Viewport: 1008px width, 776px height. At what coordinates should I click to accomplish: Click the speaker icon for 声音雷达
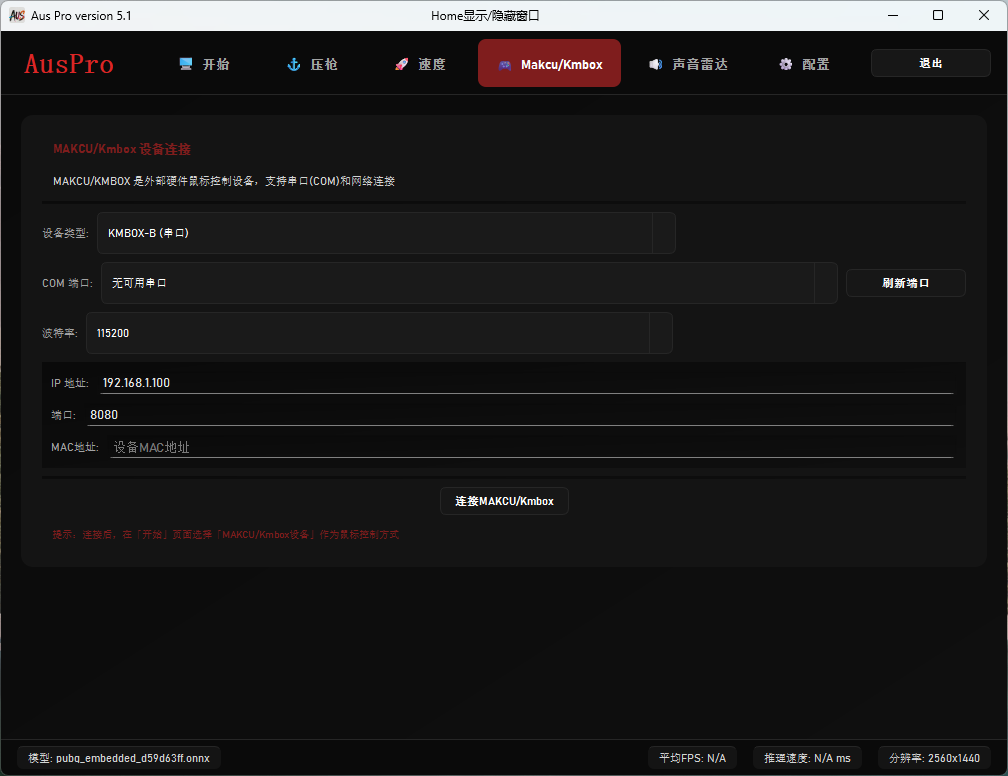(655, 64)
